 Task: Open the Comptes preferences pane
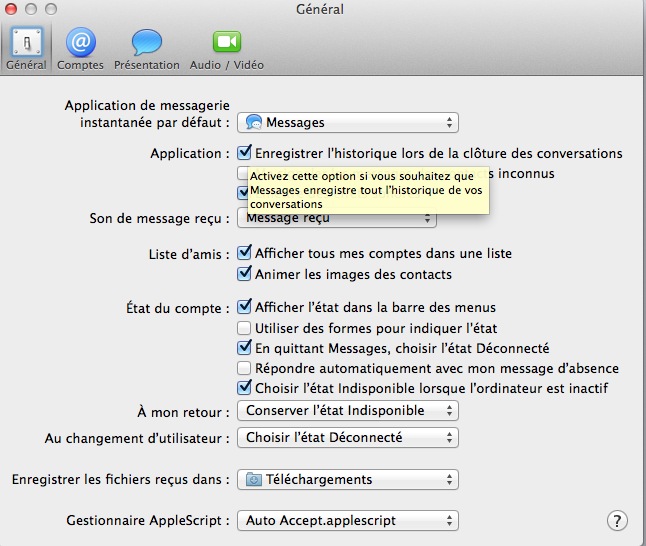[80, 42]
